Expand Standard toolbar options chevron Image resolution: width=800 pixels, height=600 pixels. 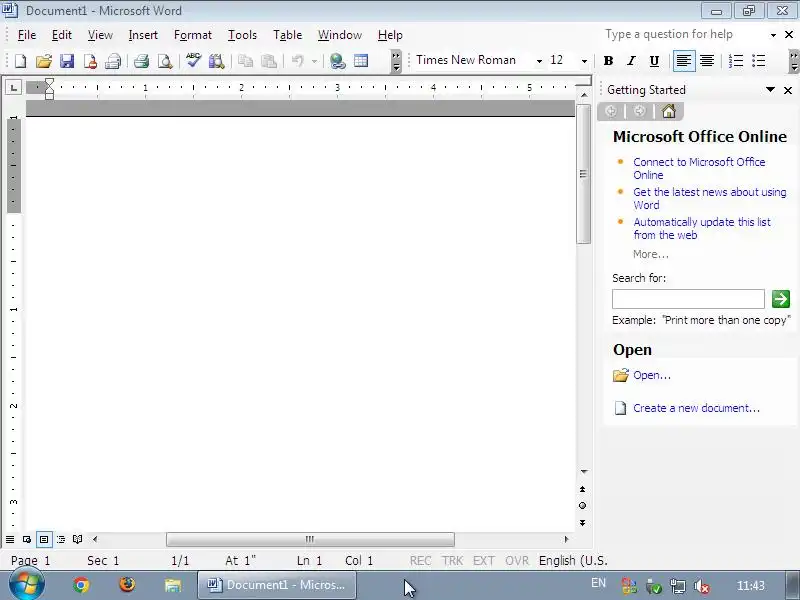[x=395, y=61]
